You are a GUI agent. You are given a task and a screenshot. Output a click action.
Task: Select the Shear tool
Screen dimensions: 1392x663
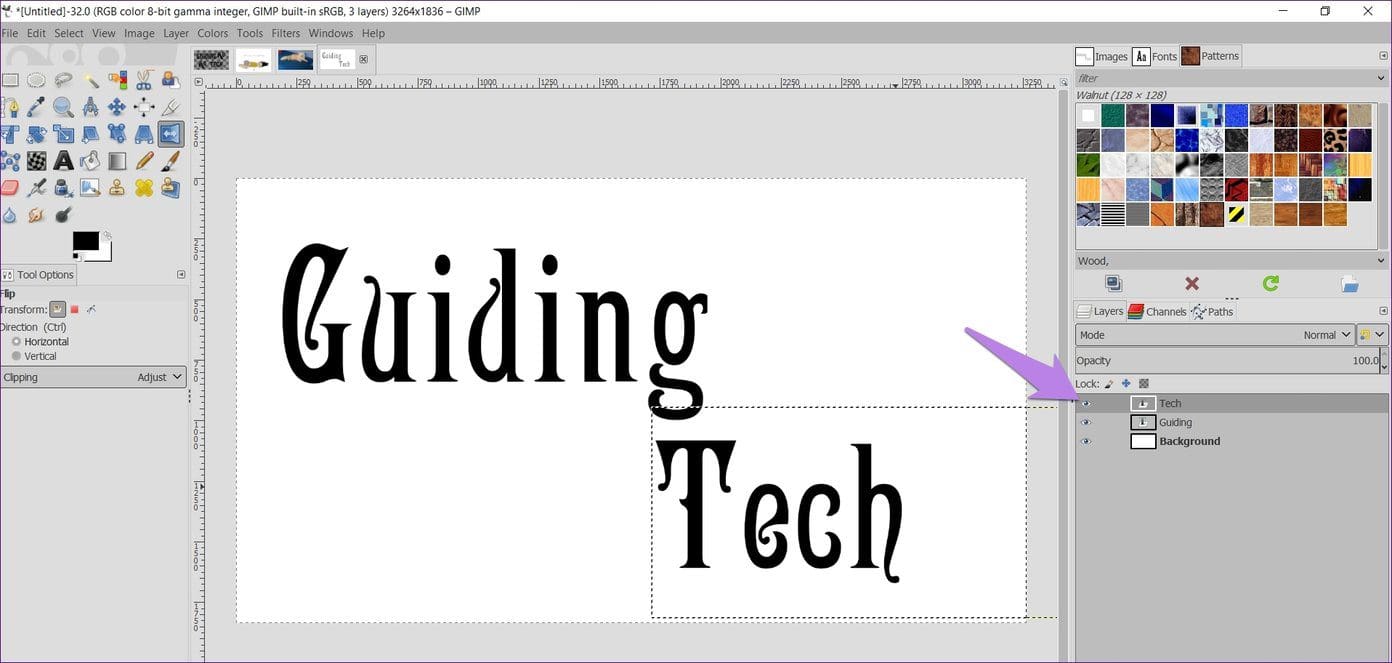90,134
